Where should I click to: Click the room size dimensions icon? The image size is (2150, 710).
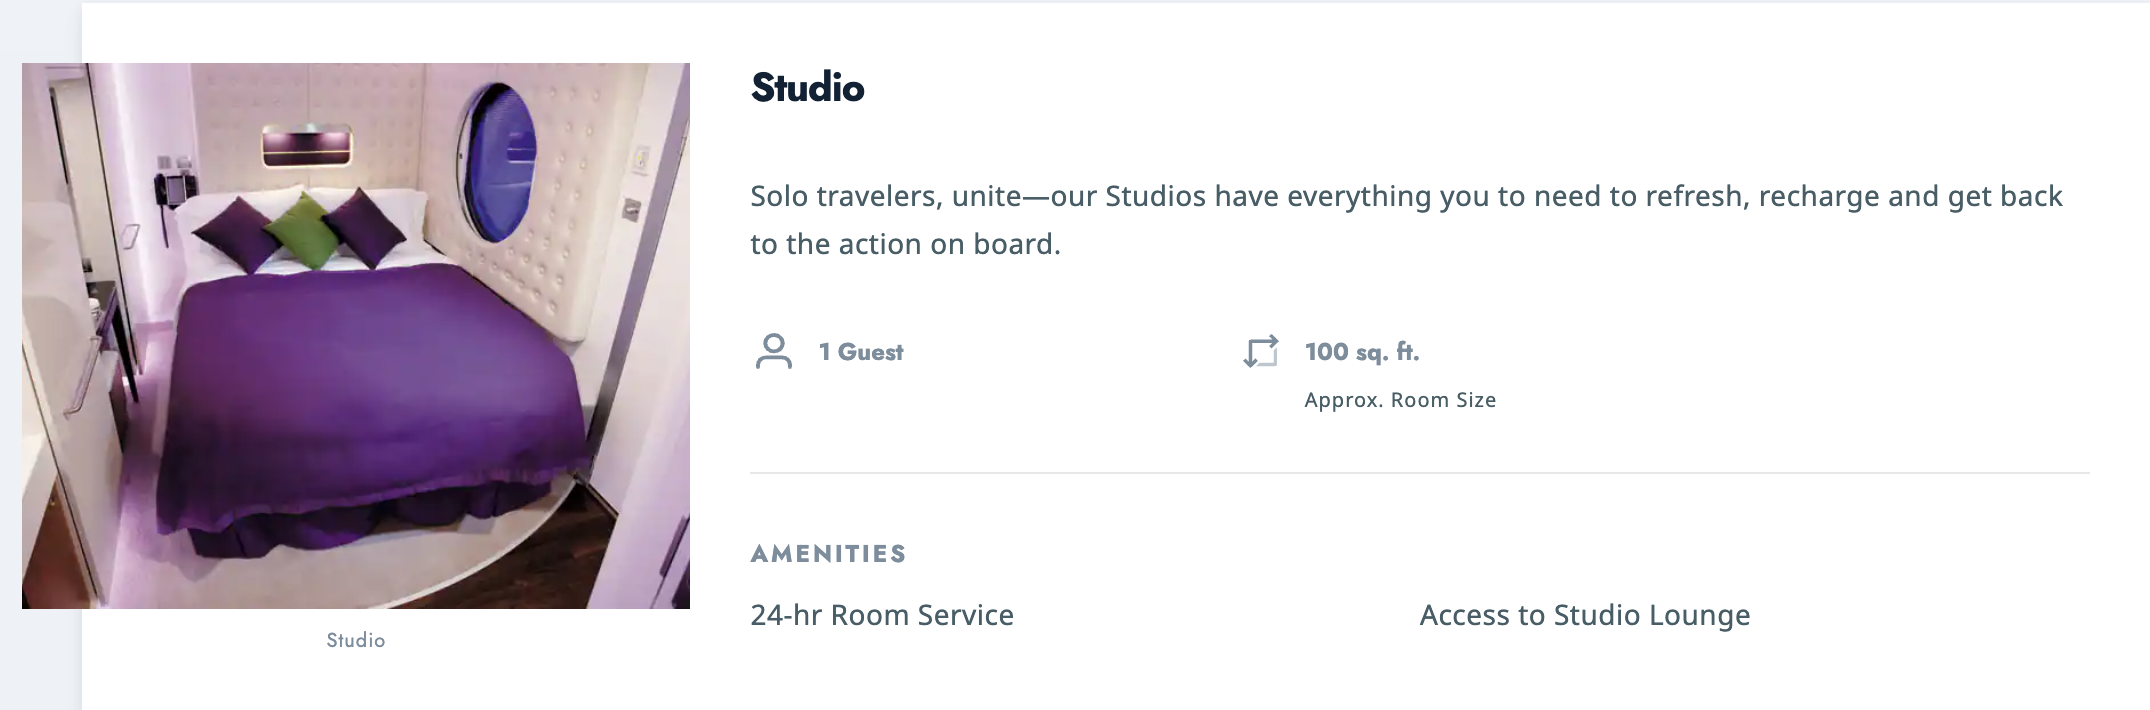(x=1261, y=351)
